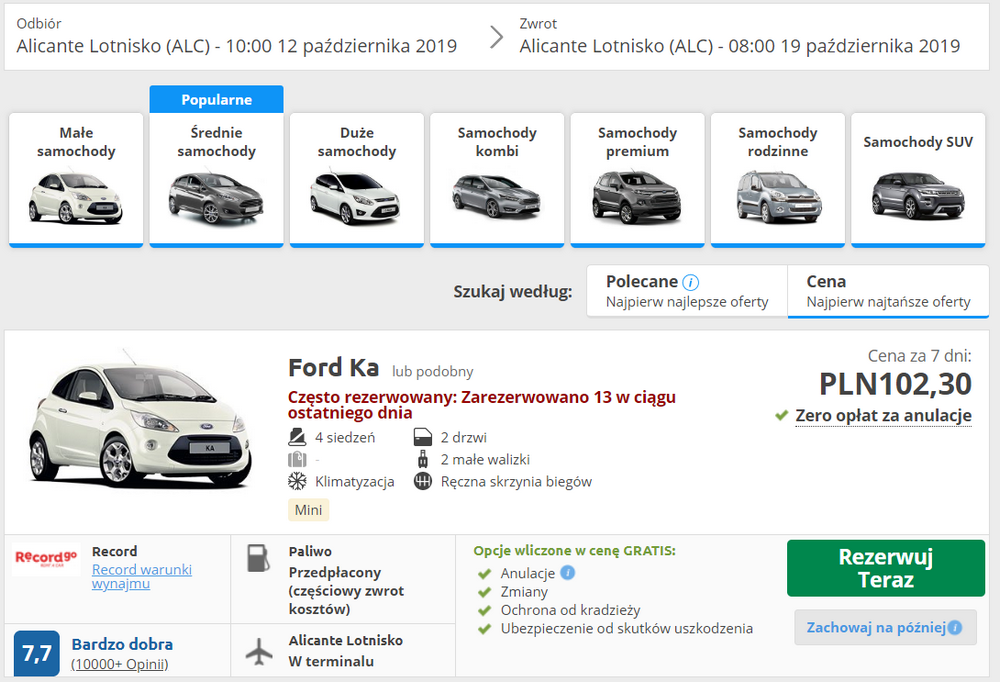Click checkmark beside Zmiany

[485, 592]
